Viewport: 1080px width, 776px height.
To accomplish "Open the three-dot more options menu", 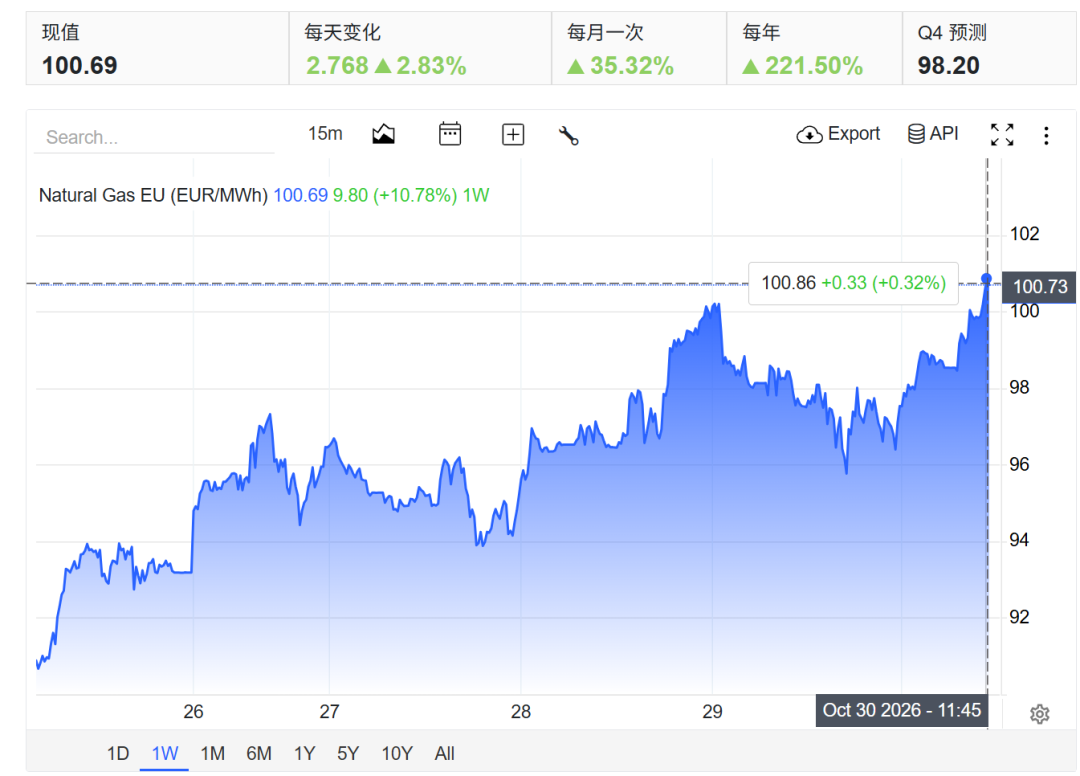I will (x=1046, y=135).
